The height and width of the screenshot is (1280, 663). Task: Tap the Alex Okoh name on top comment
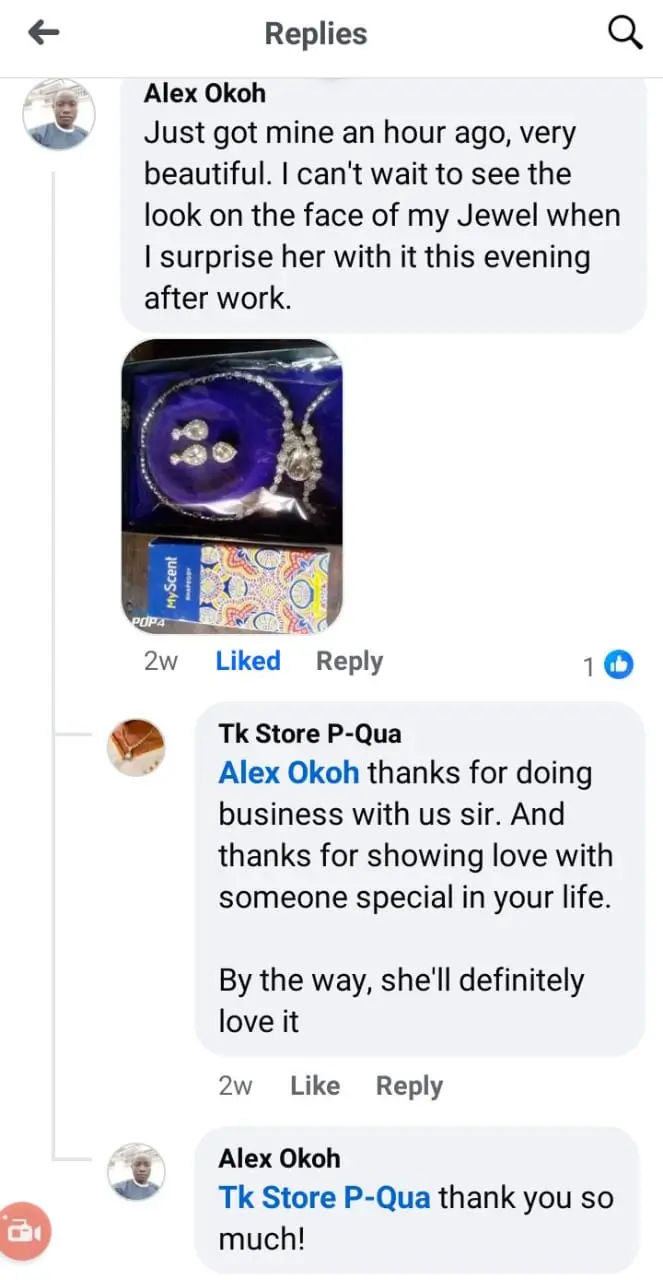tap(206, 93)
